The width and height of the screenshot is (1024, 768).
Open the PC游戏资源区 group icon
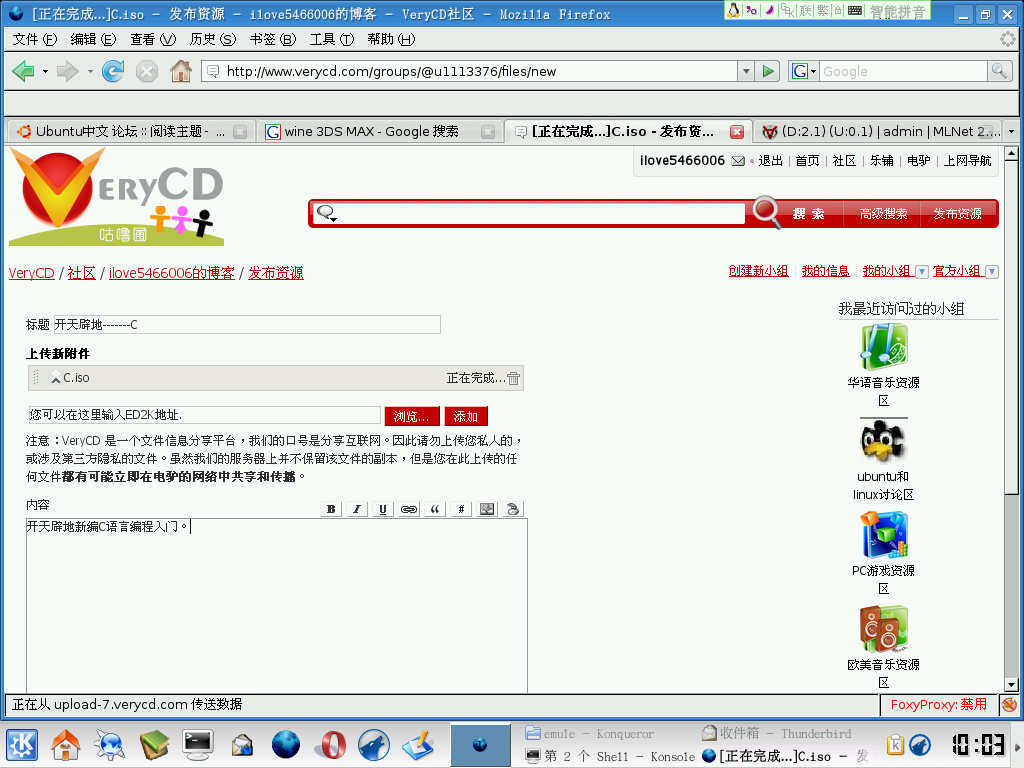(884, 535)
